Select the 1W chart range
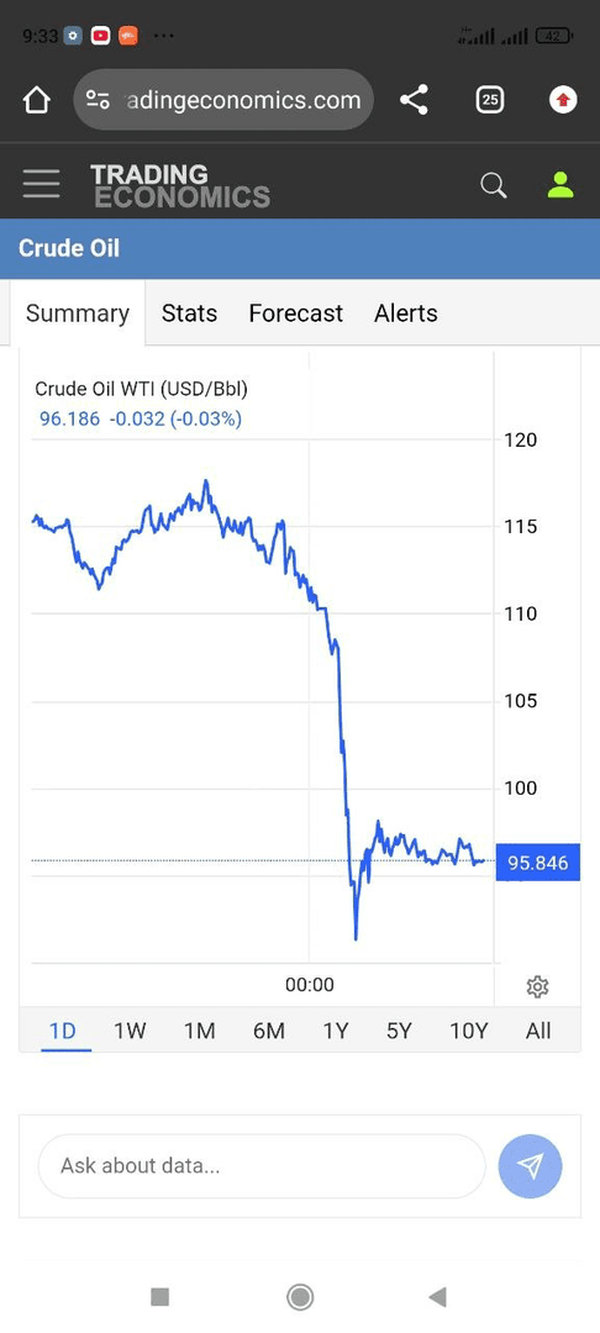Image resolution: width=600 pixels, height=1333 pixels. [130, 1030]
